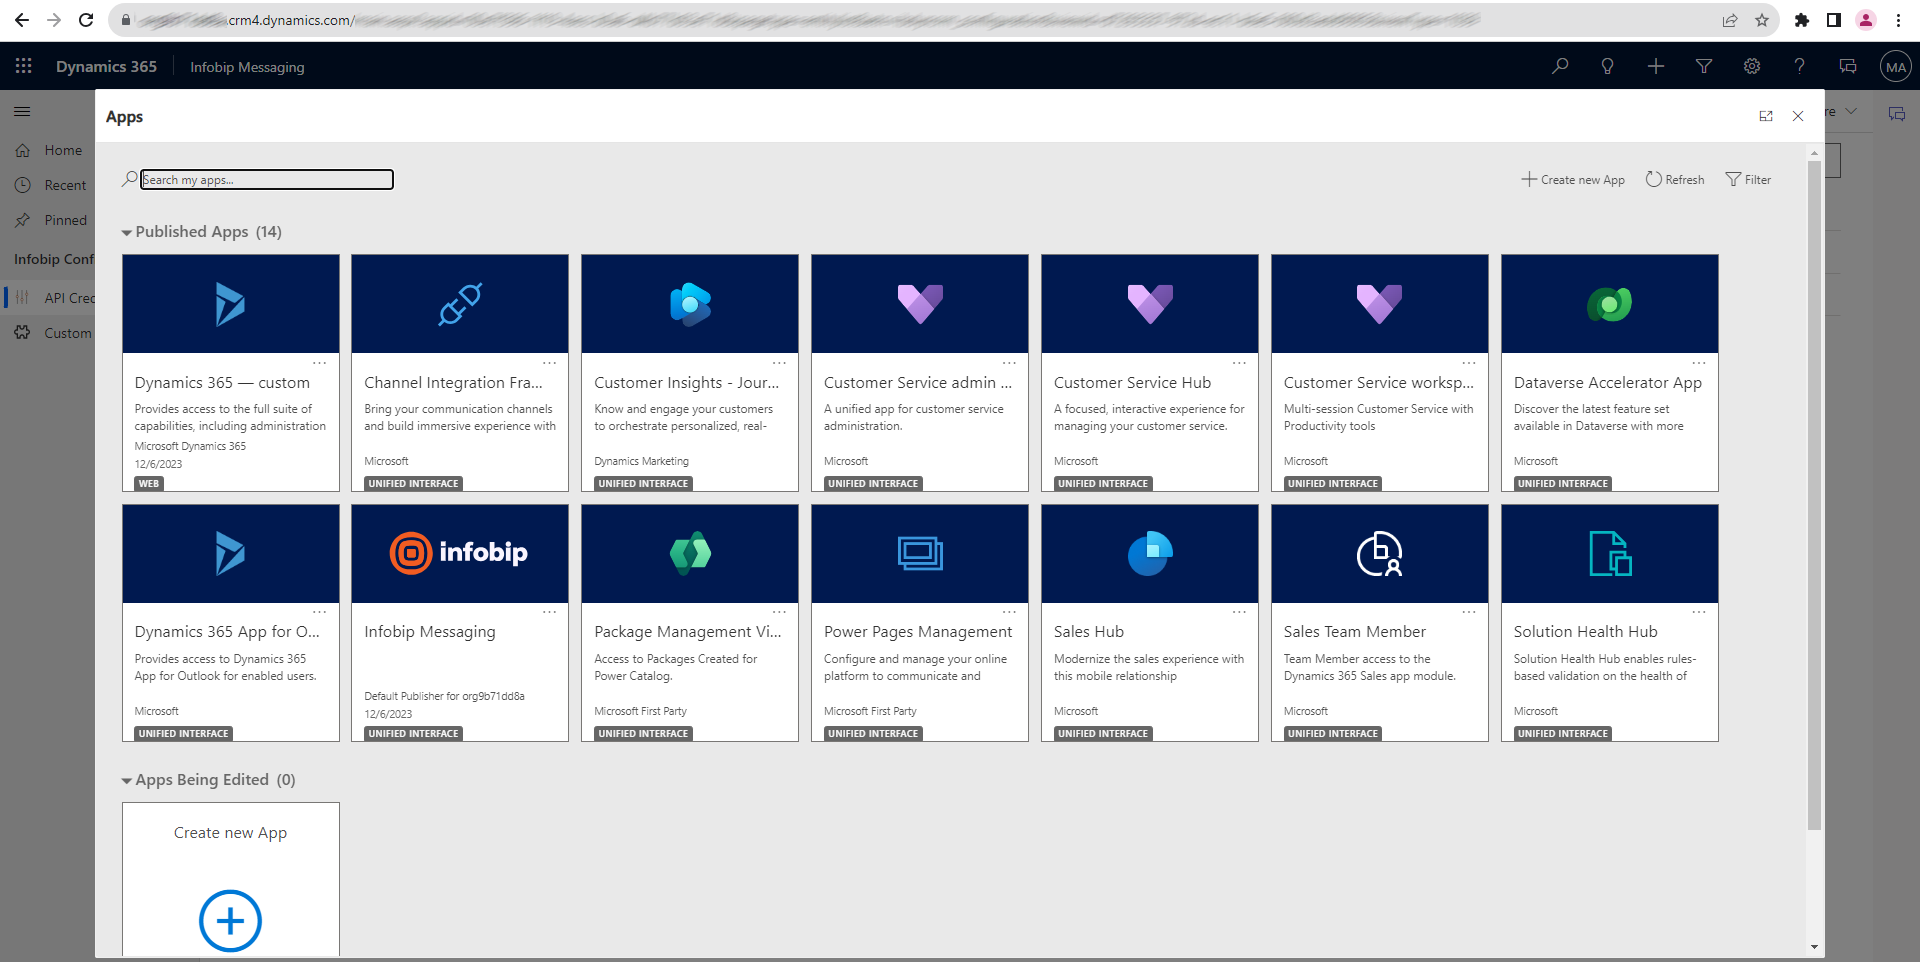Toggle the sidebar with the hamburger menu

click(x=22, y=111)
